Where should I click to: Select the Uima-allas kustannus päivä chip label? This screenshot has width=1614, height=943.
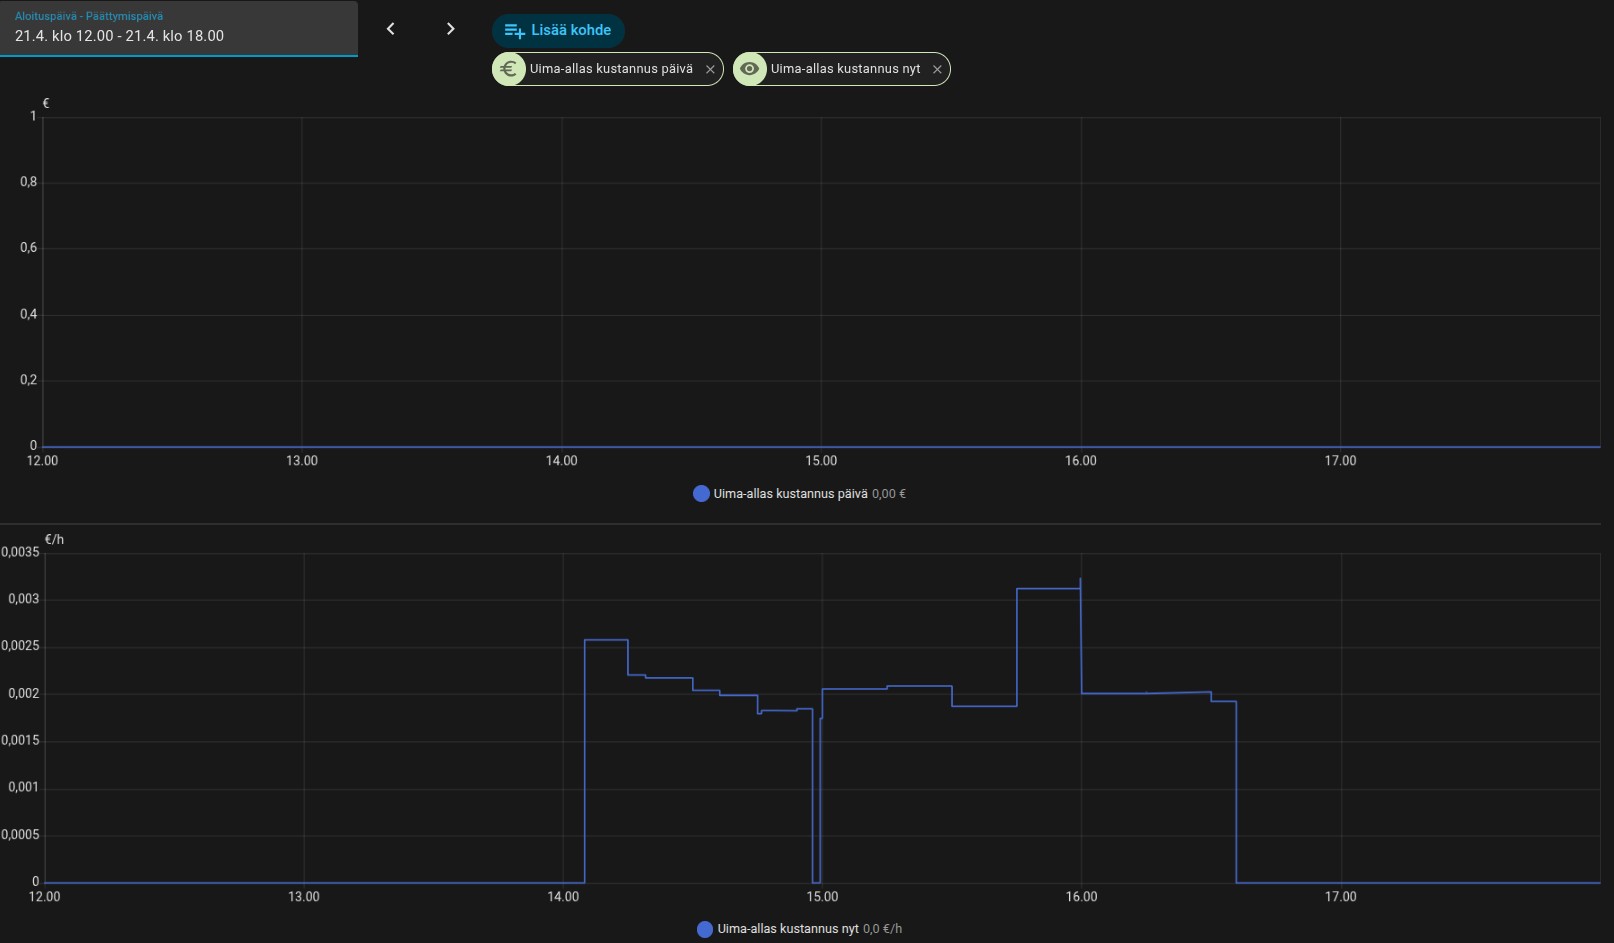point(611,69)
